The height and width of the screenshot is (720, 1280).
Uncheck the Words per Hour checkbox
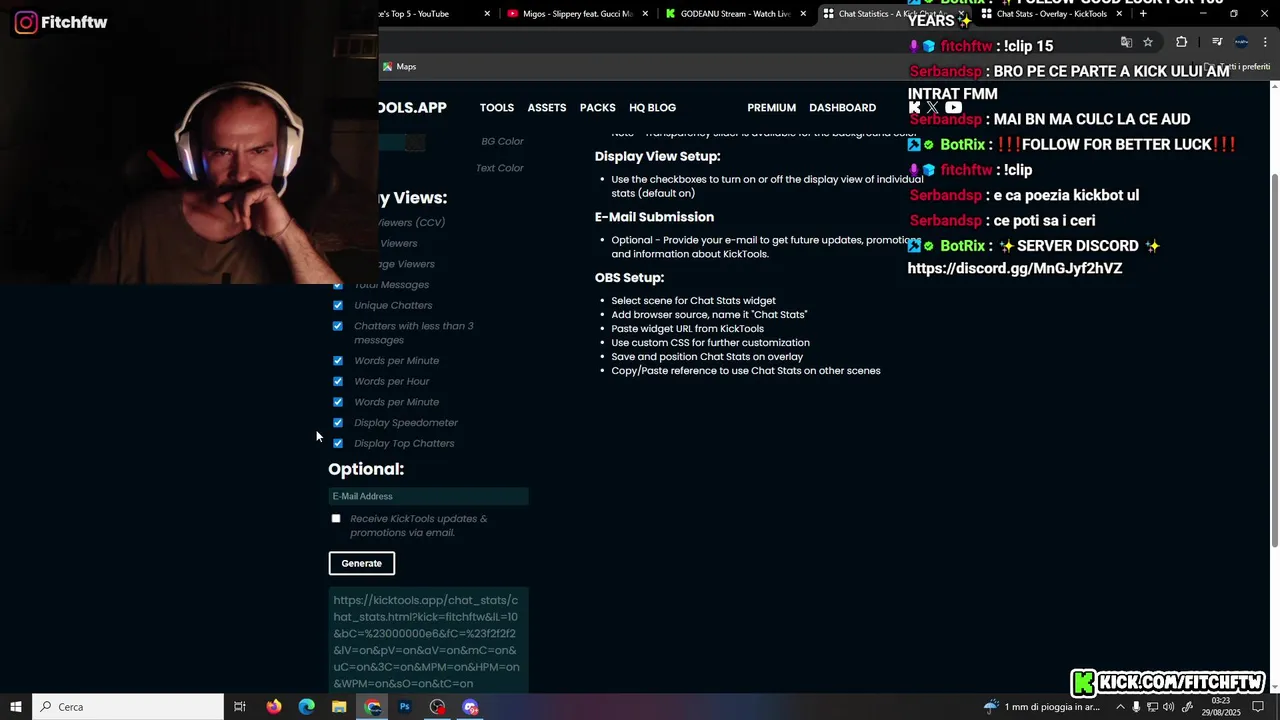[337, 381]
